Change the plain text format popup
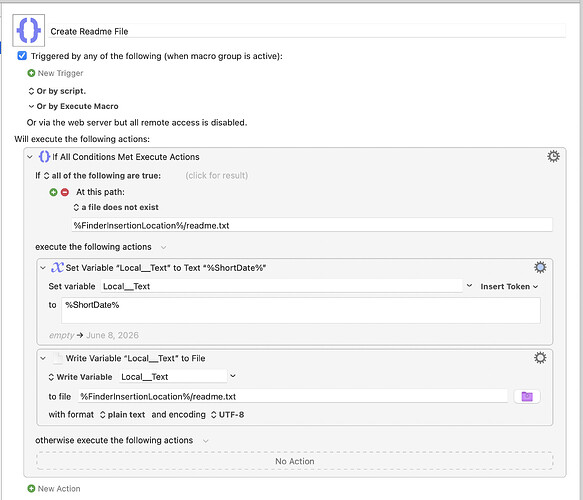This screenshot has width=583, height=500. (123, 415)
